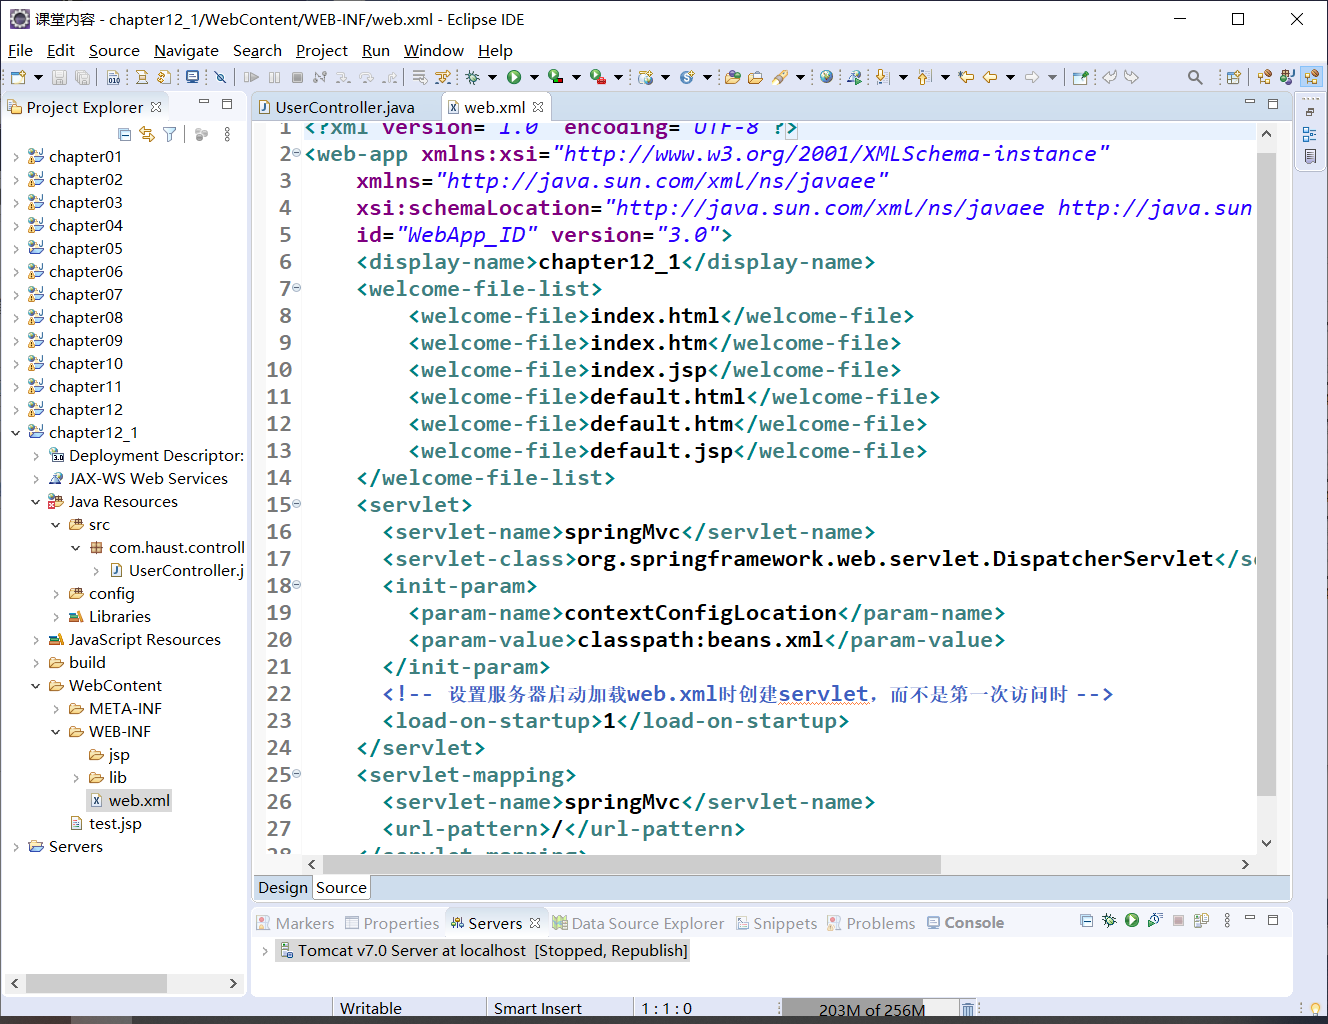Switch to the Design editor tab
Screen dimensions: 1328x1024
(x=283, y=887)
